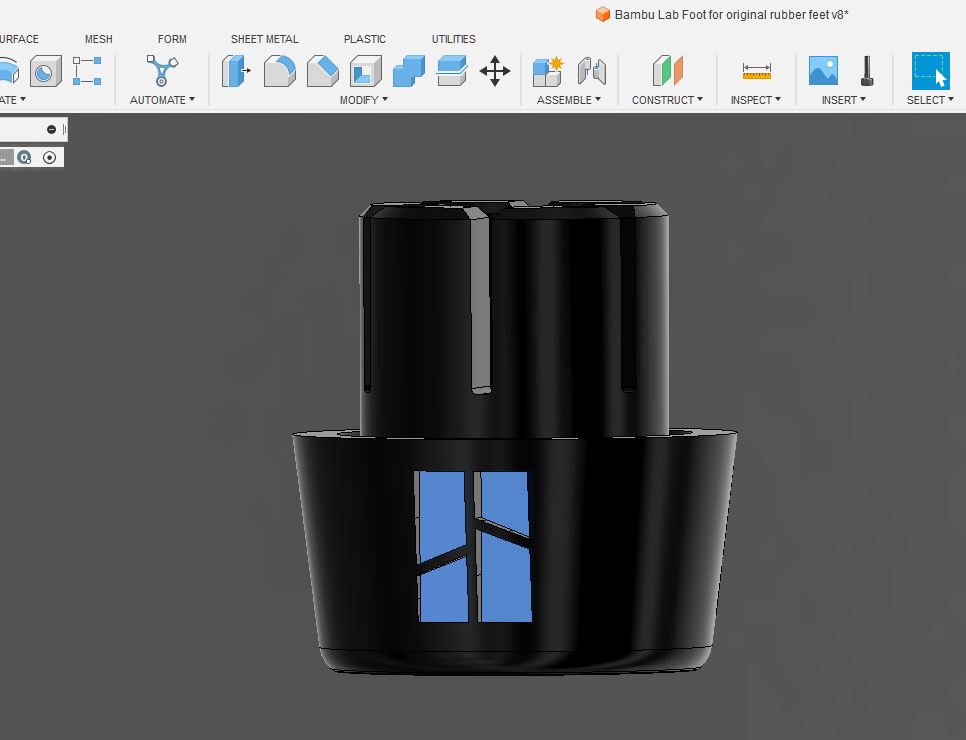Expand the CONSTRUCT dropdown
The image size is (966, 740).
pyautogui.click(x=667, y=100)
